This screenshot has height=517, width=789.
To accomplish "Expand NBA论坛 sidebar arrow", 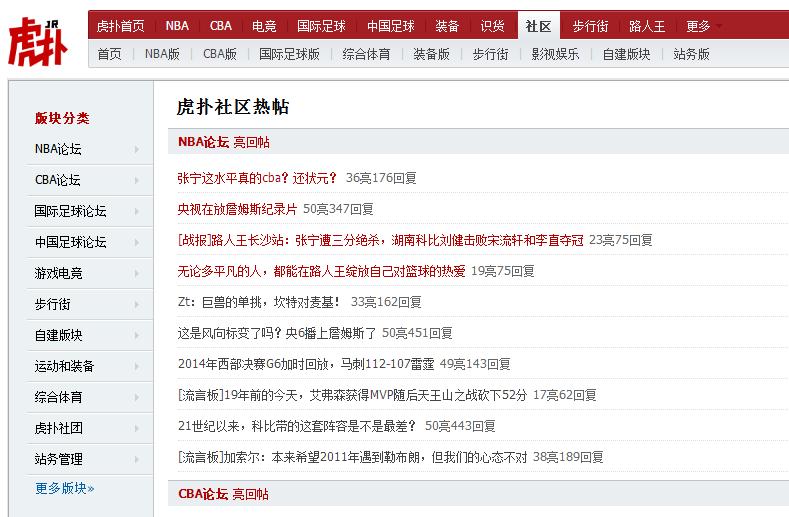I will point(136,150).
